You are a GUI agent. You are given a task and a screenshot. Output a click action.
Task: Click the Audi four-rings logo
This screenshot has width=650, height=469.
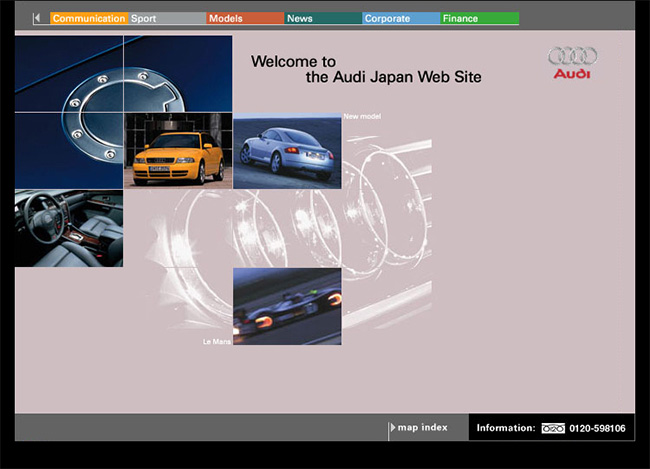[x=572, y=63]
